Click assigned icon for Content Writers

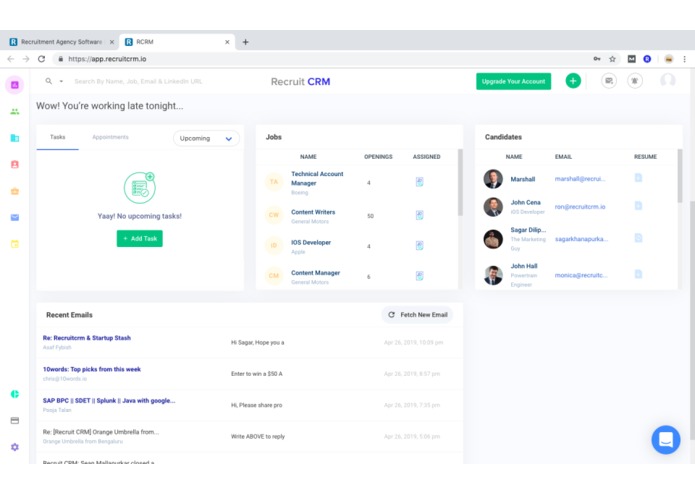pos(419,215)
